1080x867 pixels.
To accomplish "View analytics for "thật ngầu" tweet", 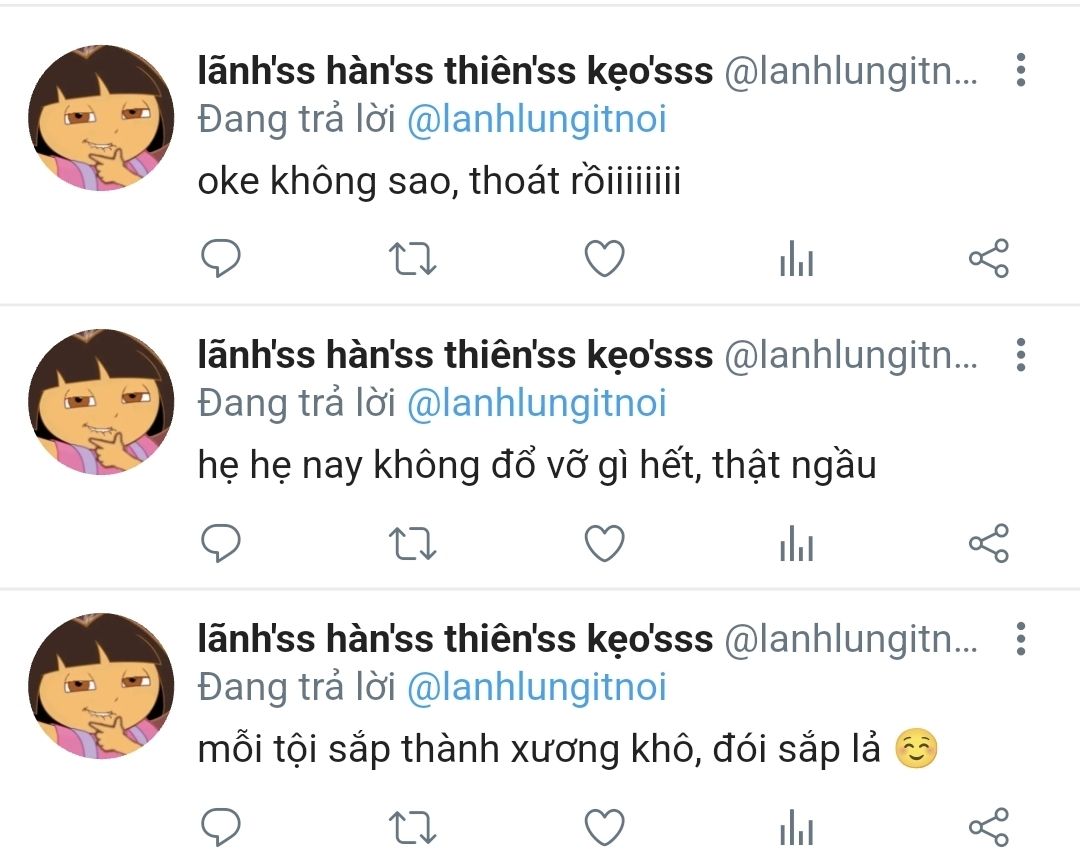I will coord(796,545).
